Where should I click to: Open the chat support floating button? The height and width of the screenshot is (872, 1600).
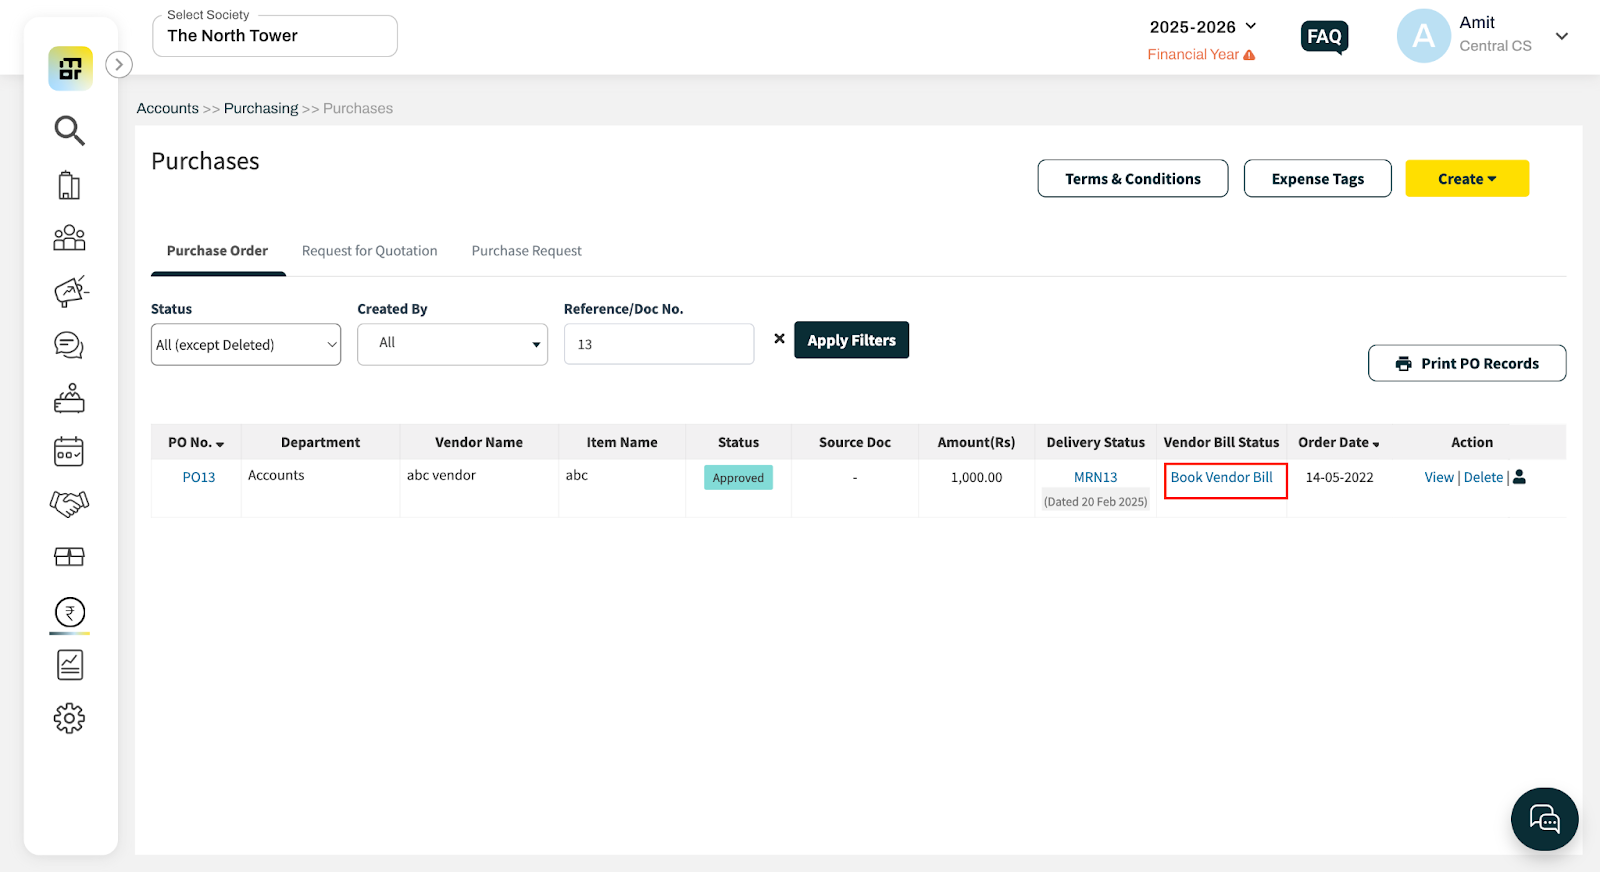(x=1545, y=820)
